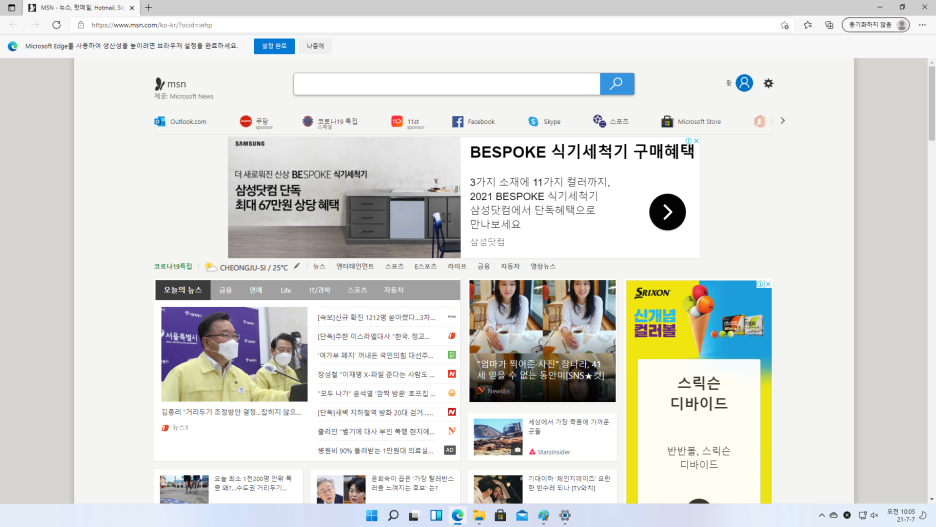Click the browser address bar URL
This screenshot has width=936, height=527.
point(152,25)
